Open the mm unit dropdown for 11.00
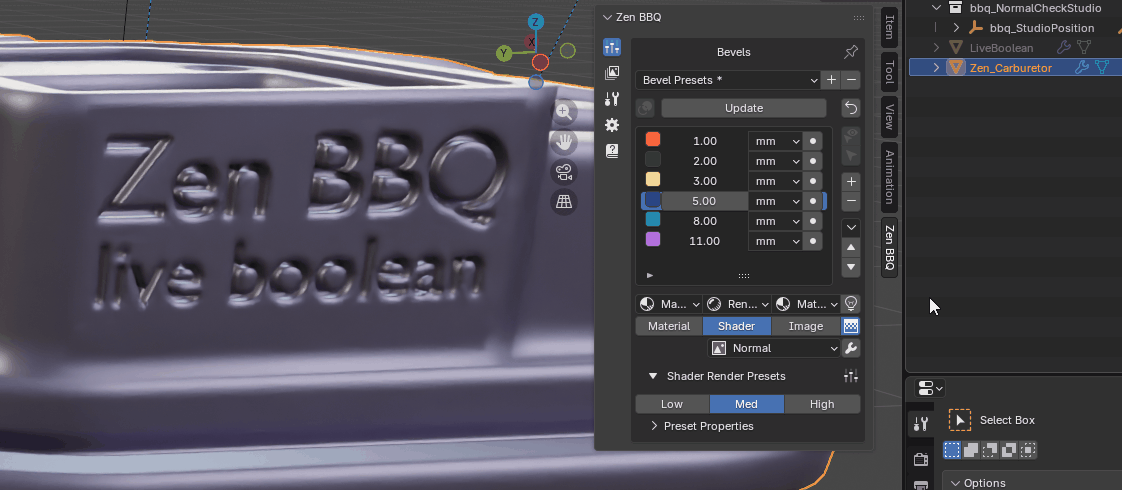This screenshot has width=1122, height=490. click(x=776, y=241)
